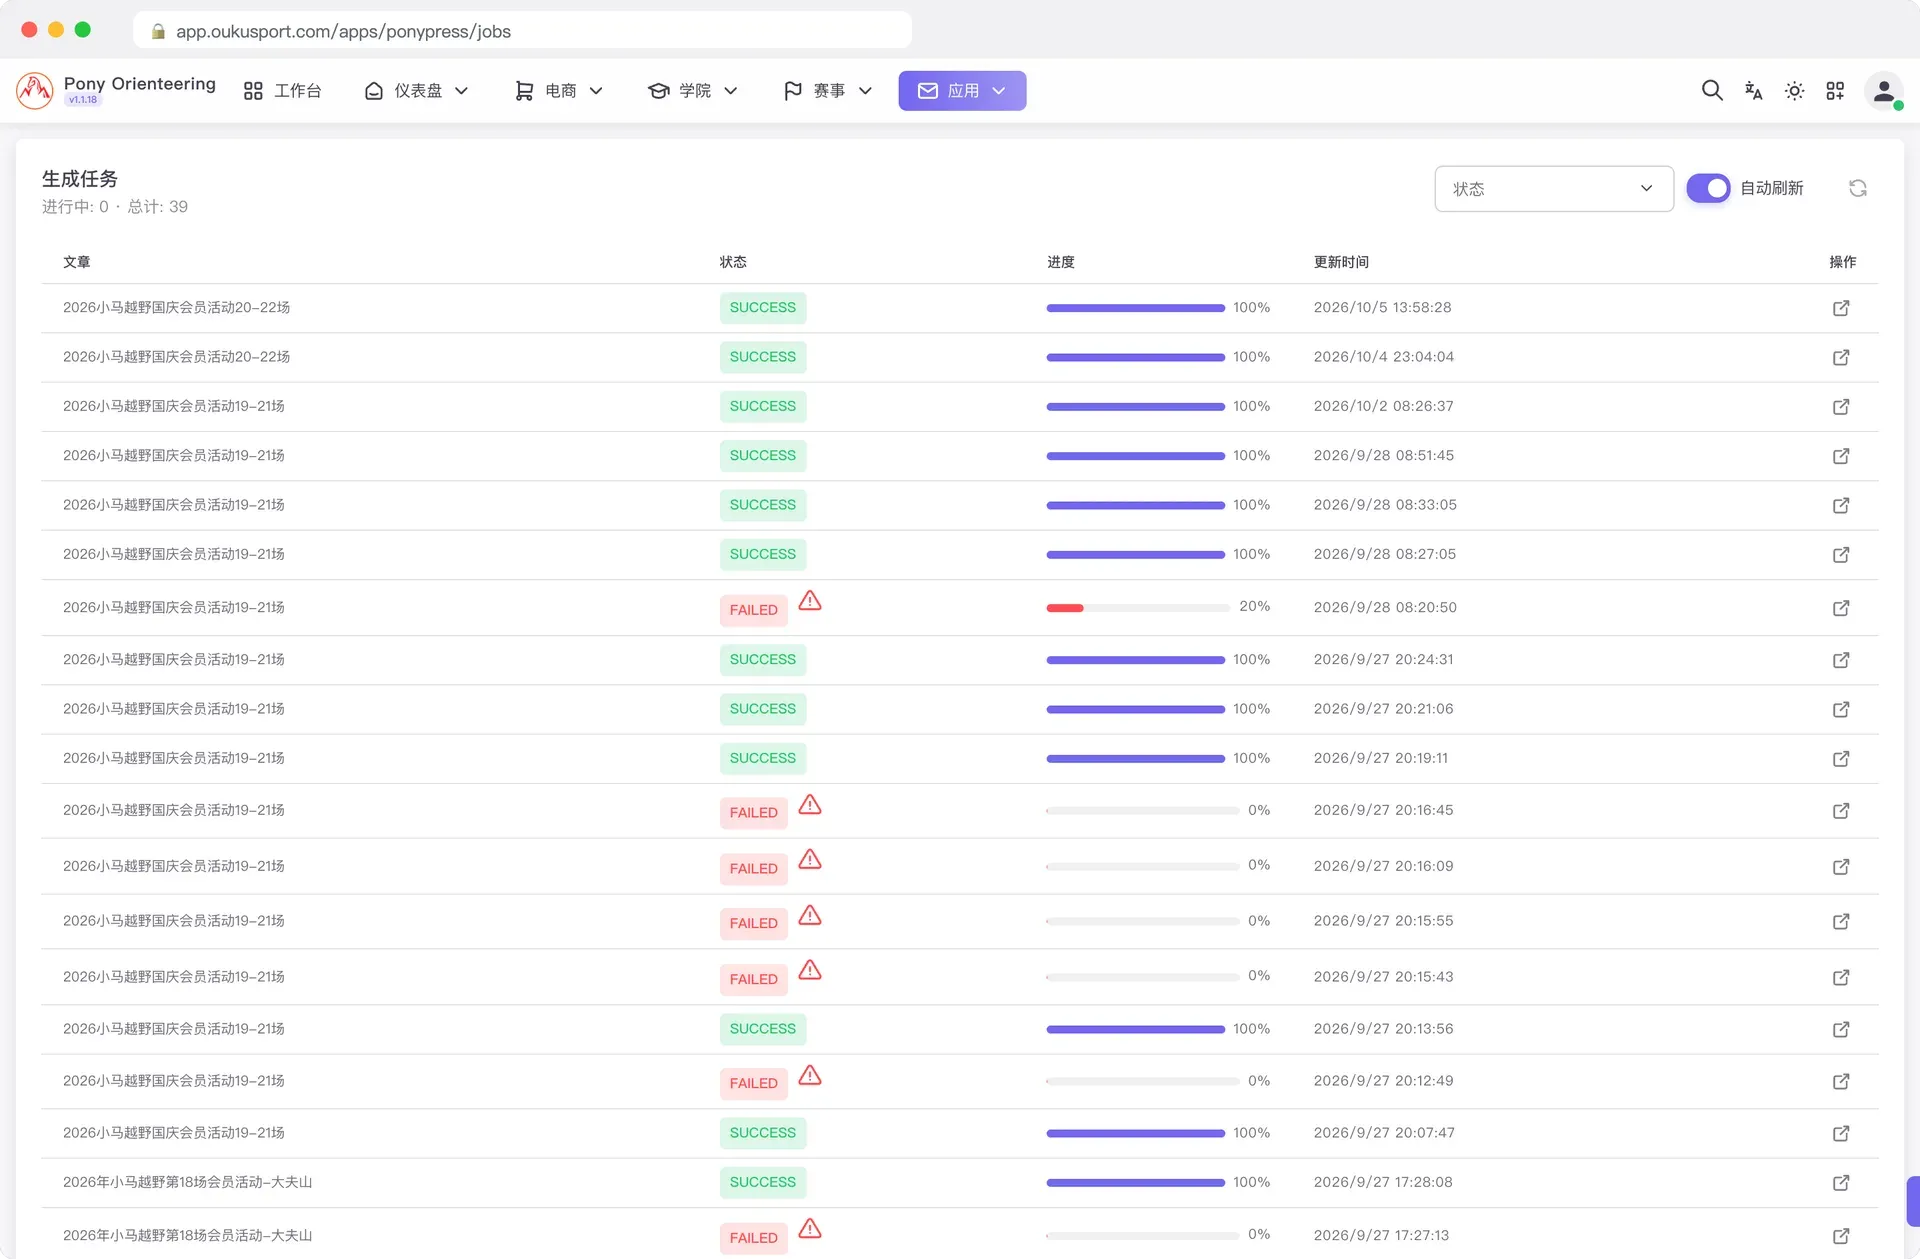Expand the 应用 apps menu
Viewport: 1920px width, 1259px height.
(962, 91)
